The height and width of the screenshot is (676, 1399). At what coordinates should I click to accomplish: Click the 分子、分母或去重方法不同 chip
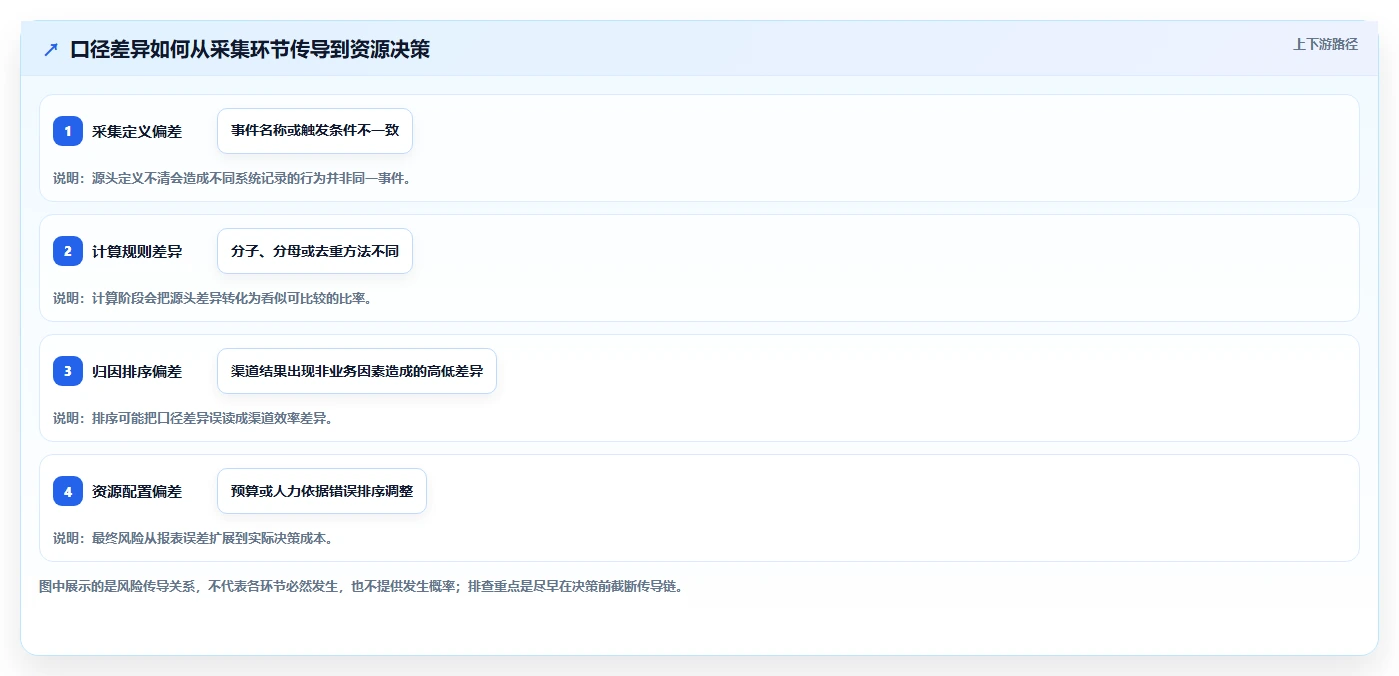tap(315, 251)
